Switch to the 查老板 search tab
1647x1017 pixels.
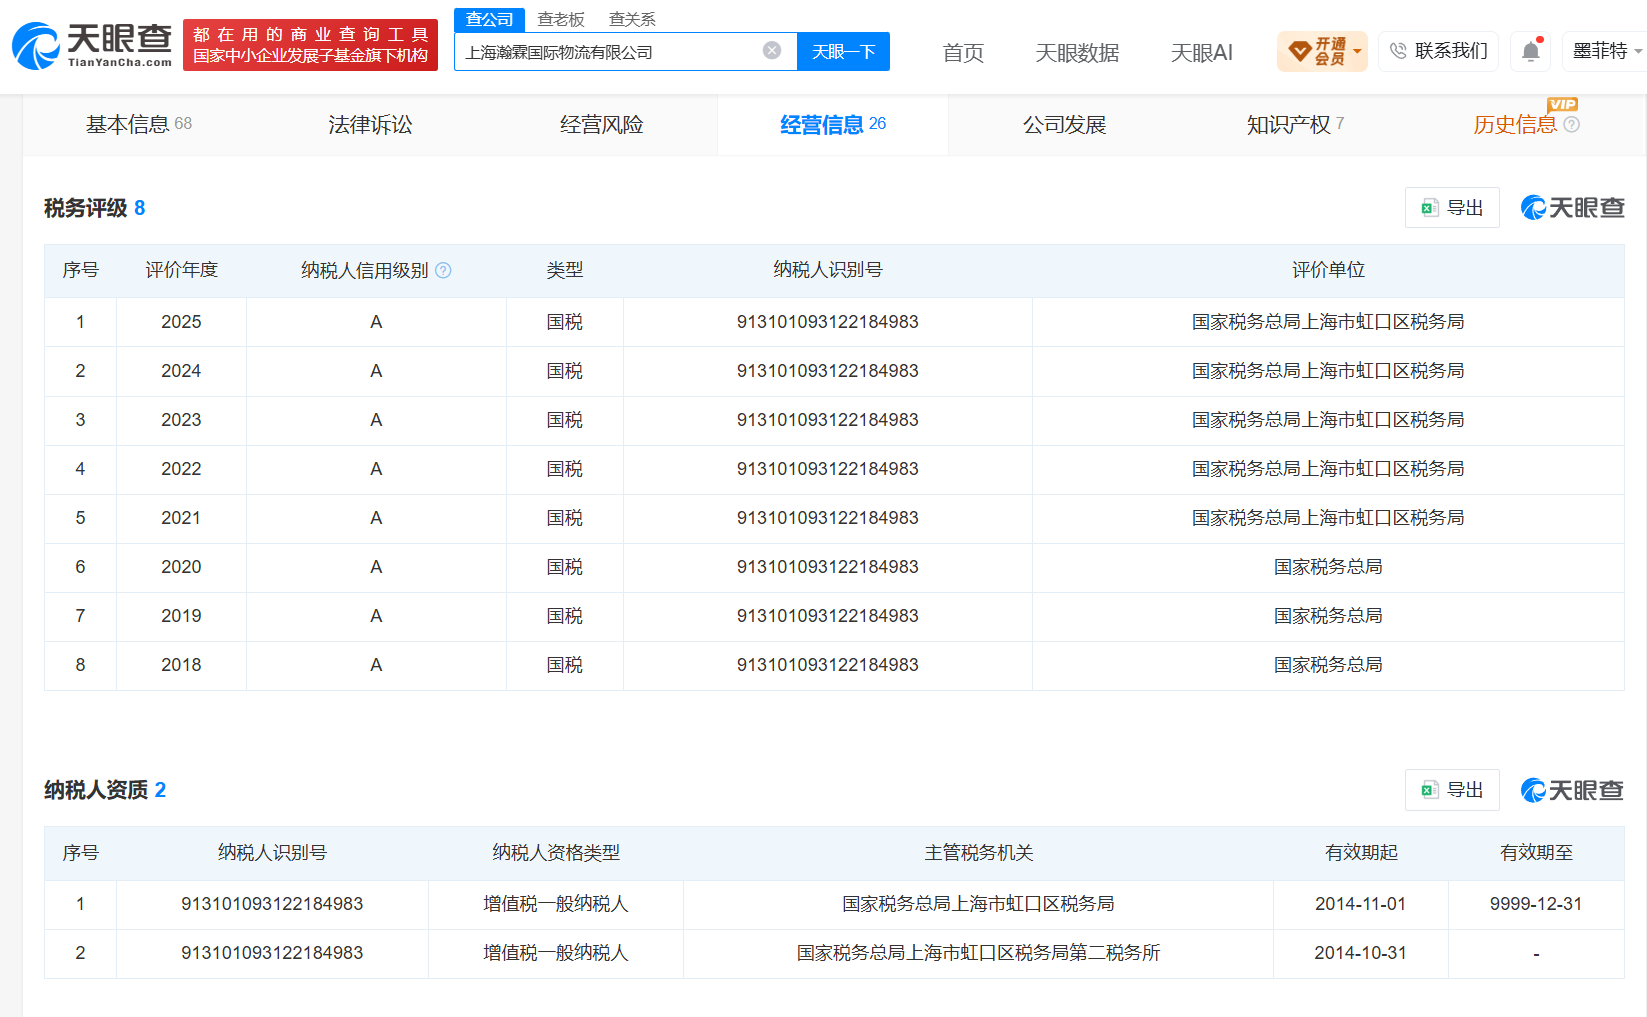(560, 19)
